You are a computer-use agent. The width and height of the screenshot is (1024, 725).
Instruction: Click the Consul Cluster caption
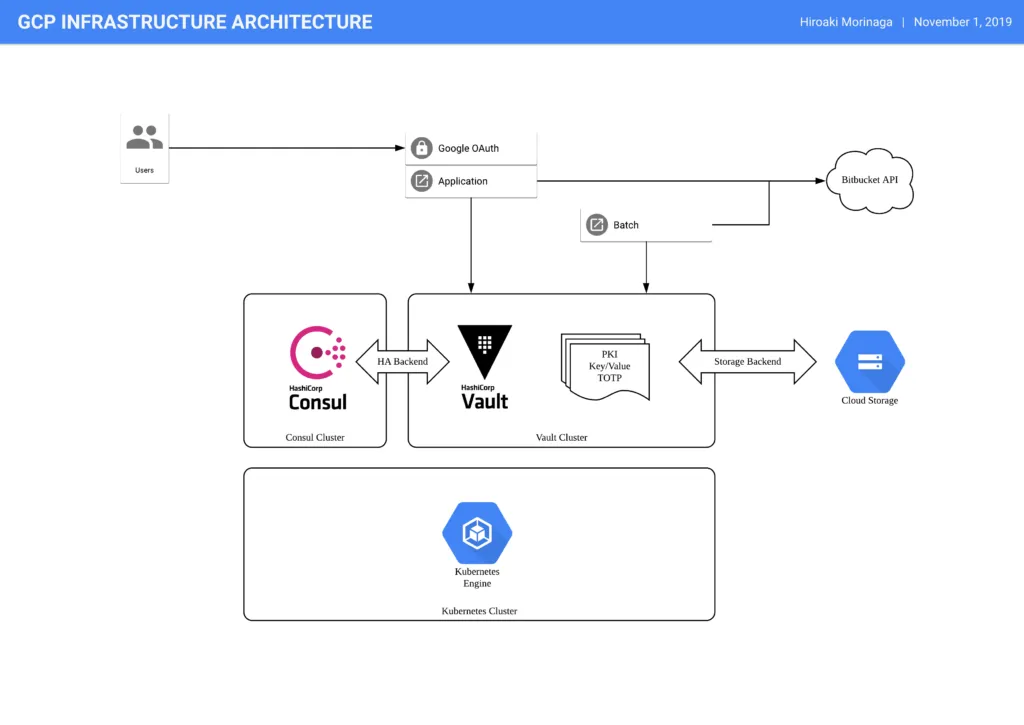pyautogui.click(x=315, y=437)
